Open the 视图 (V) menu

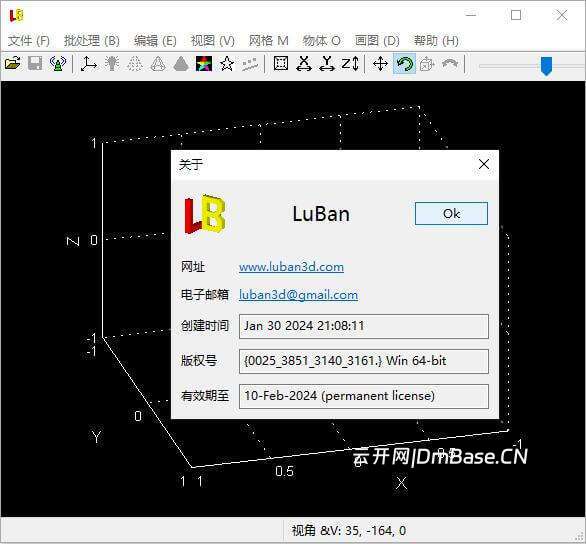pyautogui.click(x=213, y=40)
